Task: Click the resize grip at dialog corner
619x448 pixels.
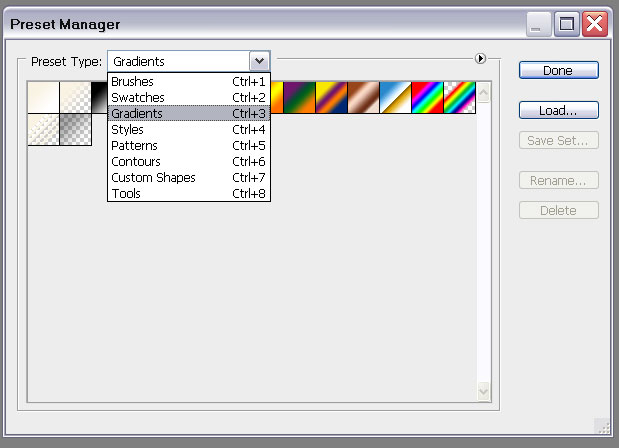Action: (602, 427)
